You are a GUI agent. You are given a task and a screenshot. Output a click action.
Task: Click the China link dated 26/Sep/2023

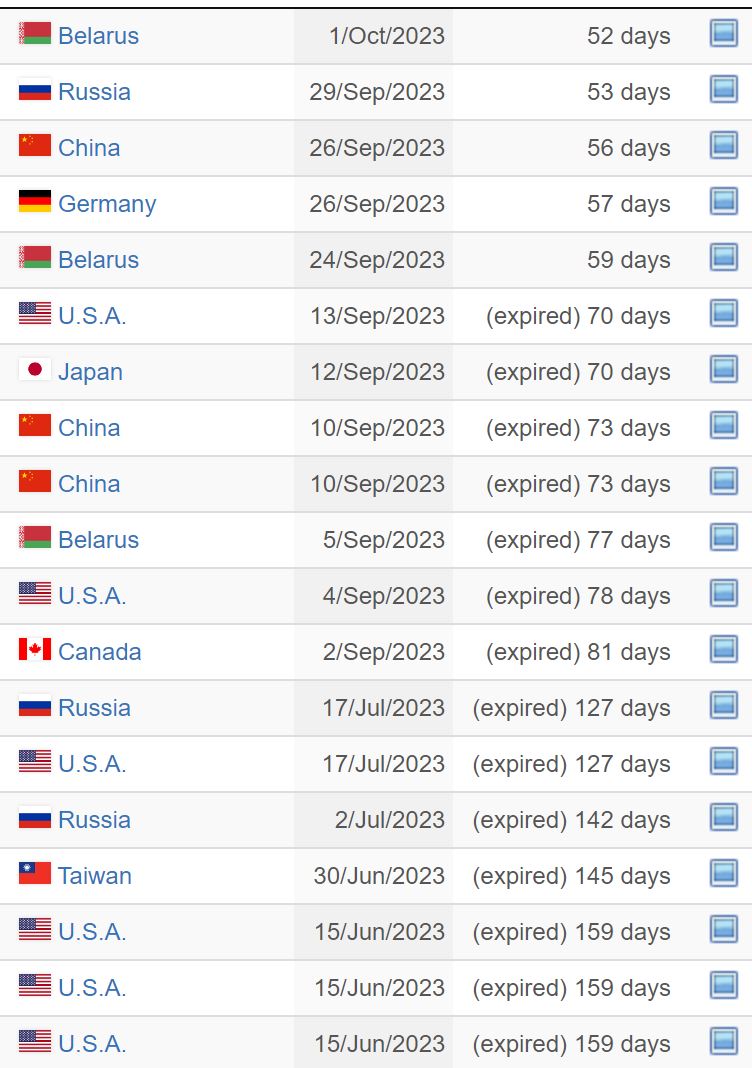coord(89,148)
